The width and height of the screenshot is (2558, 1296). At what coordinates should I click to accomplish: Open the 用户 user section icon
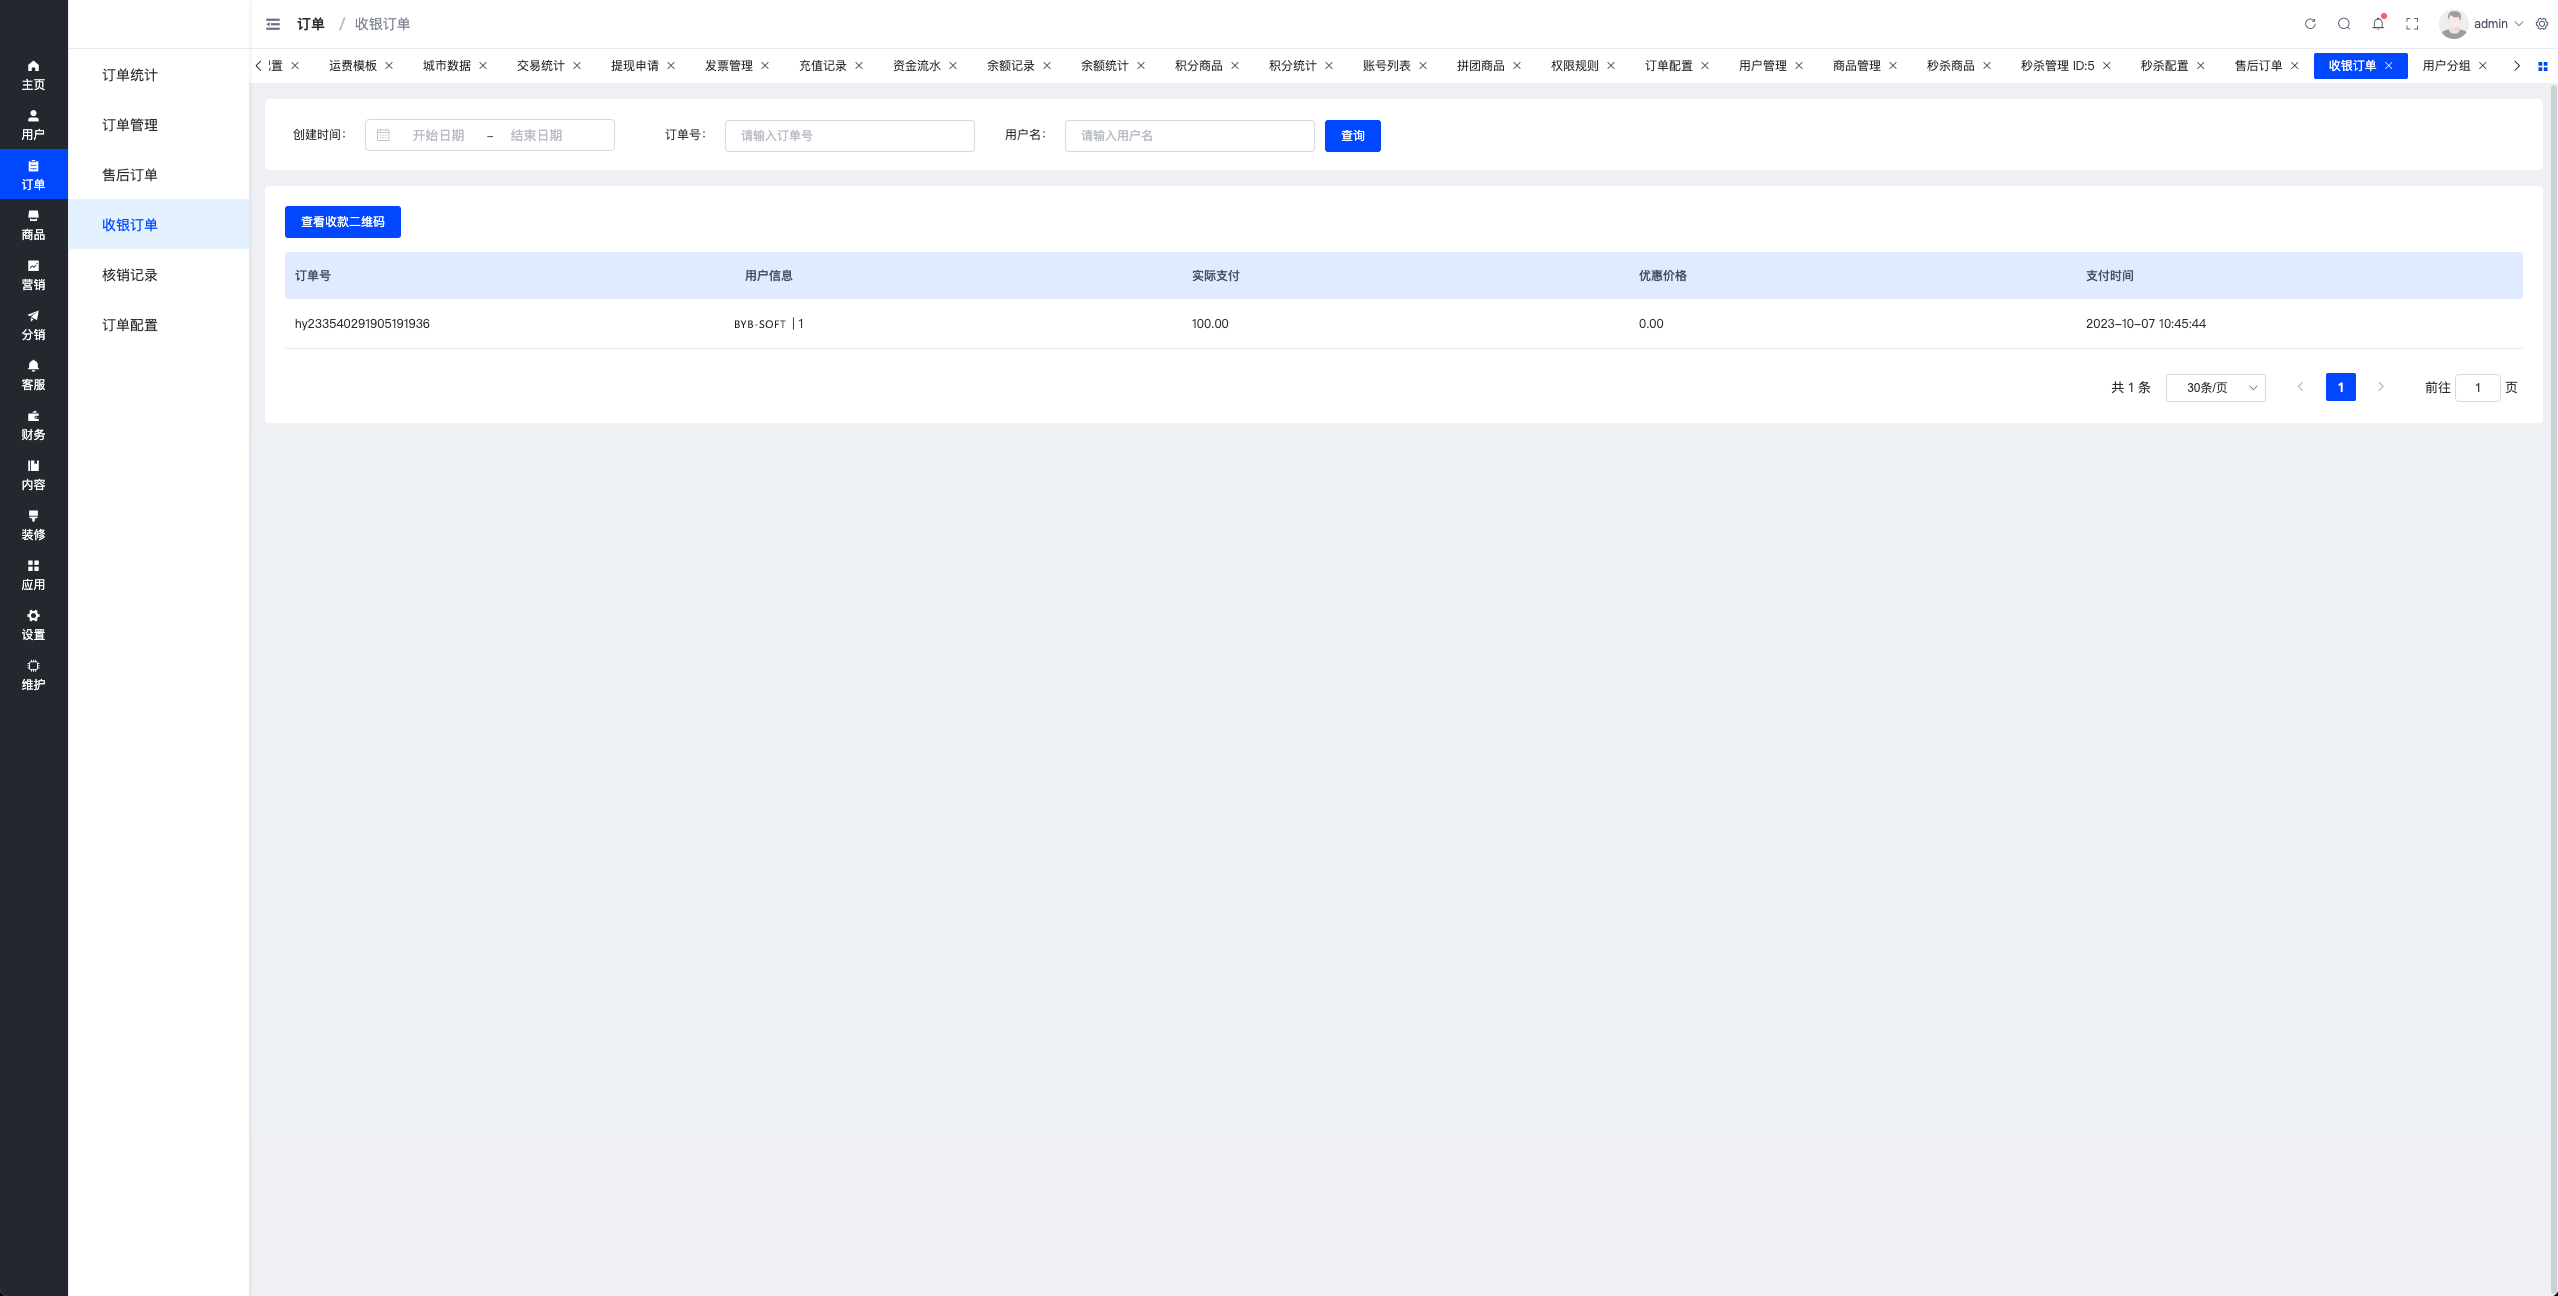[33, 125]
